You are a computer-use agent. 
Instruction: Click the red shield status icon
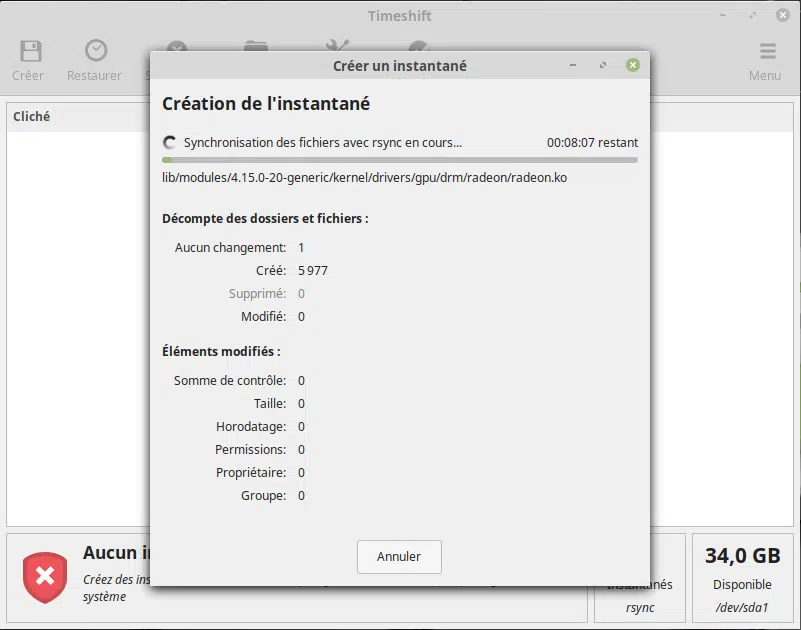tap(45, 577)
